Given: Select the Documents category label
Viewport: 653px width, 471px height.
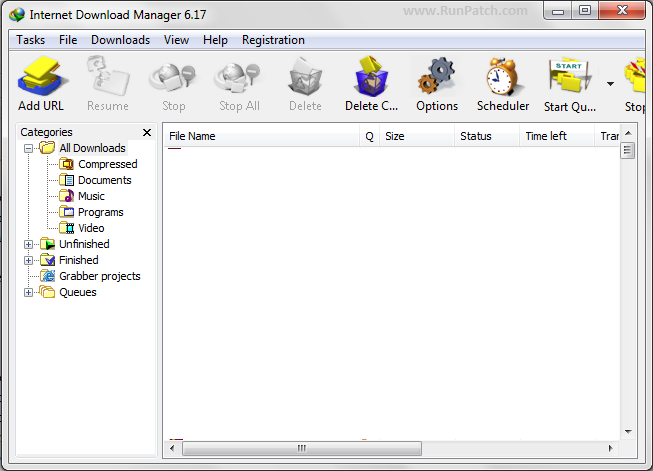Looking at the screenshot, I should tap(105, 180).
